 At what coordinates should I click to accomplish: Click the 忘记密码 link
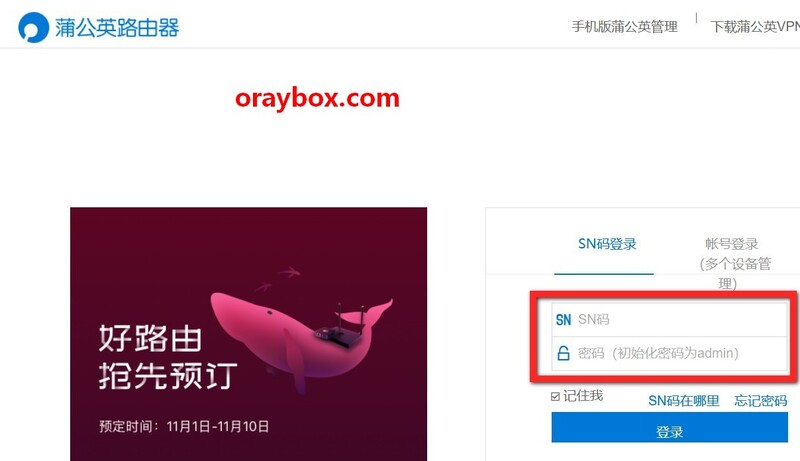click(761, 401)
